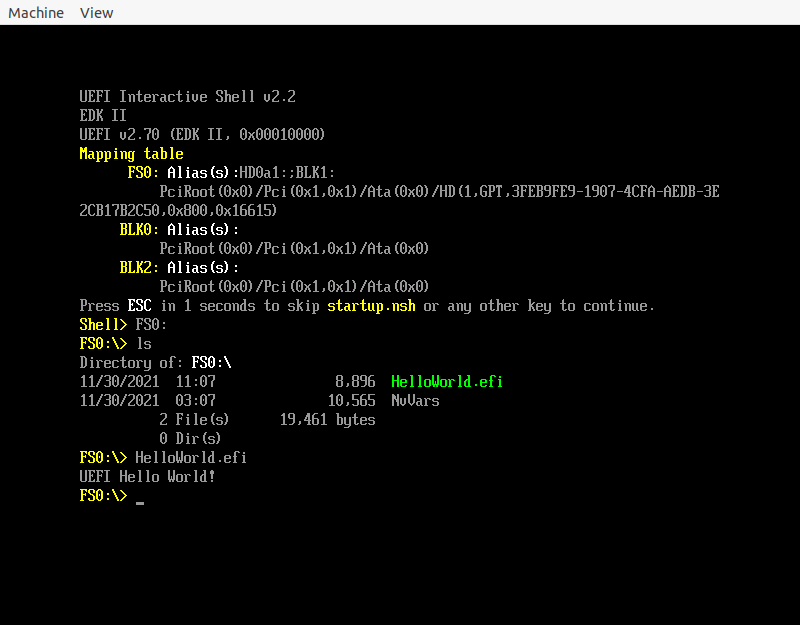This screenshot has height=625, width=800.
Task: Click the blinking cursor at the last prompt
Action: 140,503
